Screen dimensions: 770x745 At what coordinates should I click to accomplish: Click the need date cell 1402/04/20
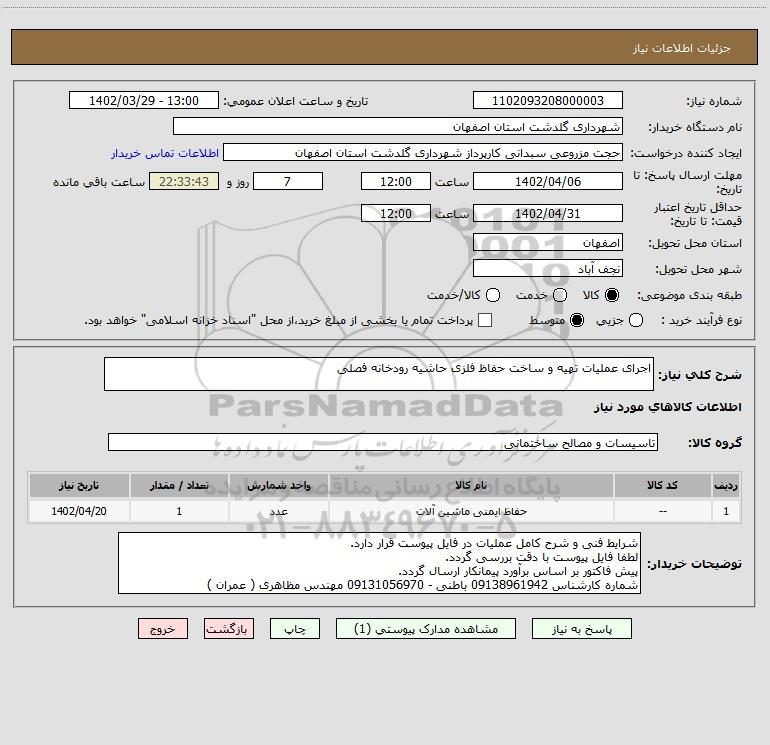pos(79,512)
